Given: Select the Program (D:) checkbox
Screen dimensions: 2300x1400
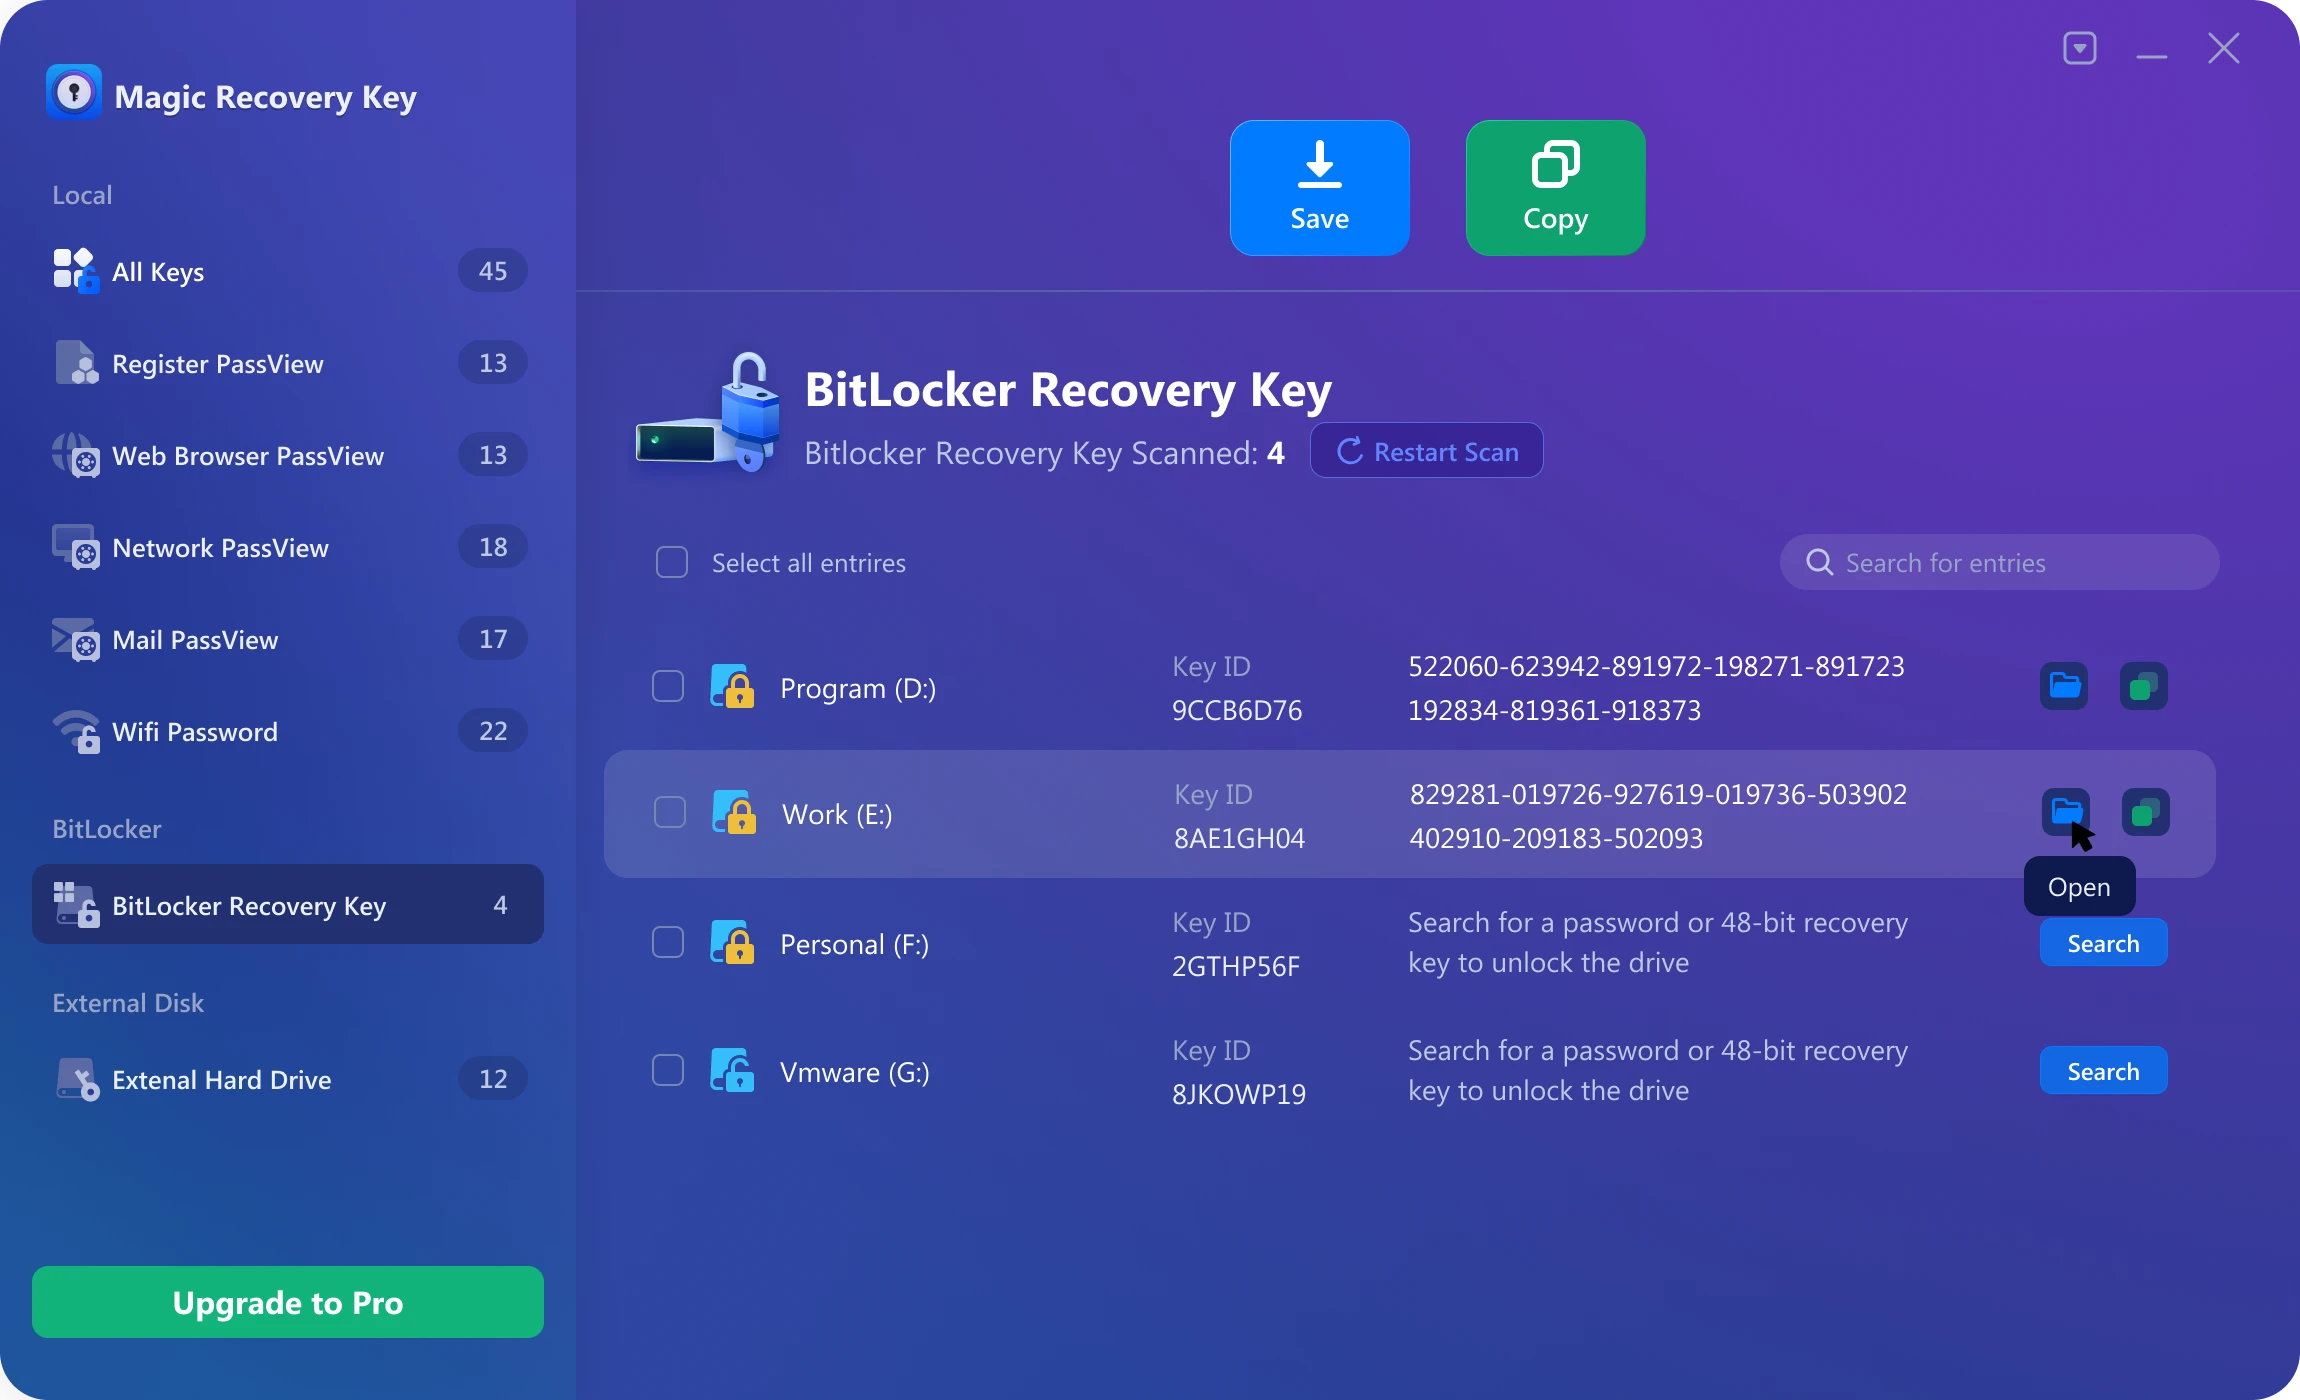Looking at the screenshot, I should pyautogui.click(x=667, y=686).
